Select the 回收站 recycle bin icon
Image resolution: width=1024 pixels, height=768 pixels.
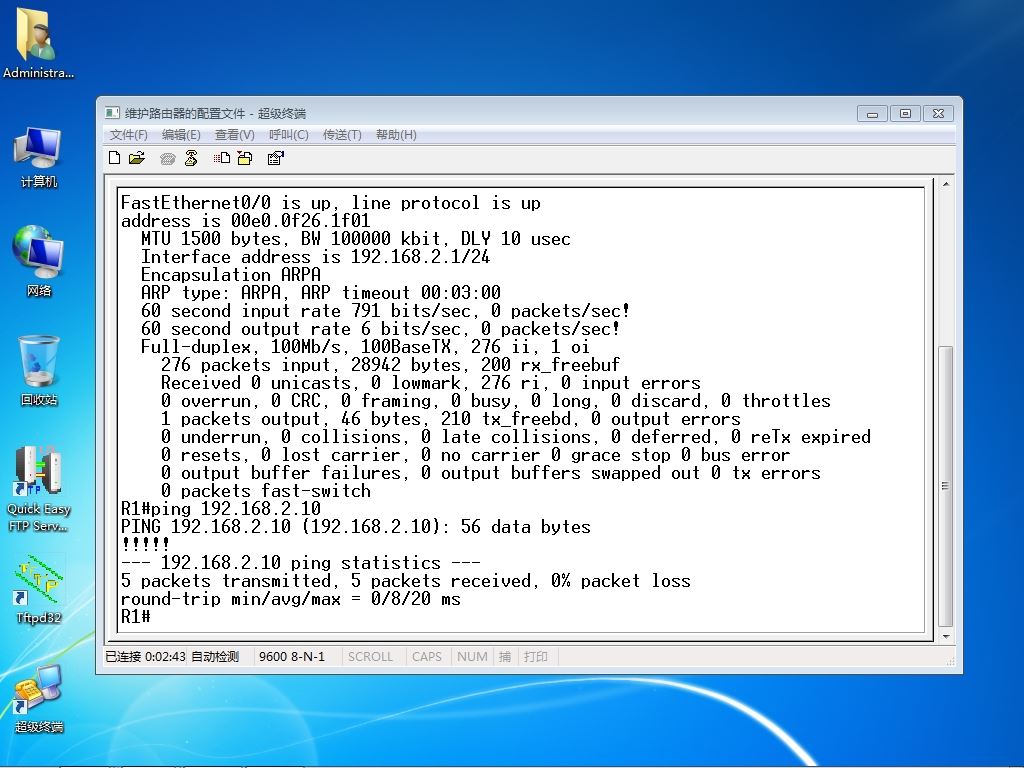[x=38, y=370]
